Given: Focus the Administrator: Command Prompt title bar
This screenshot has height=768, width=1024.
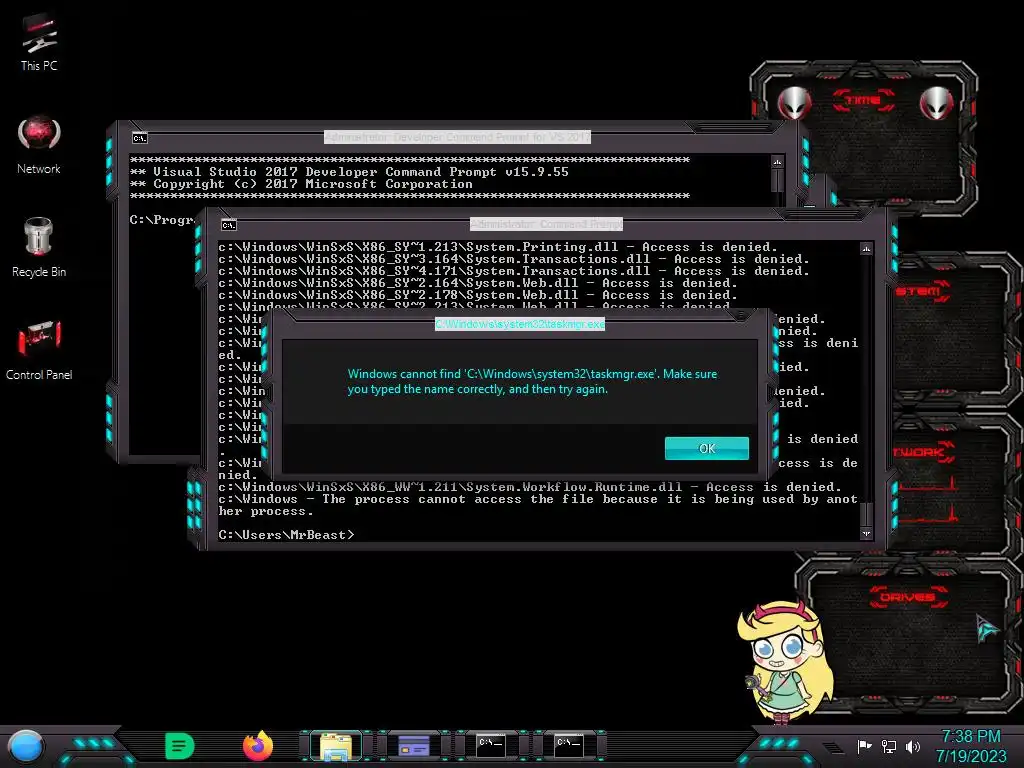Looking at the screenshot, I should [547, 224].
